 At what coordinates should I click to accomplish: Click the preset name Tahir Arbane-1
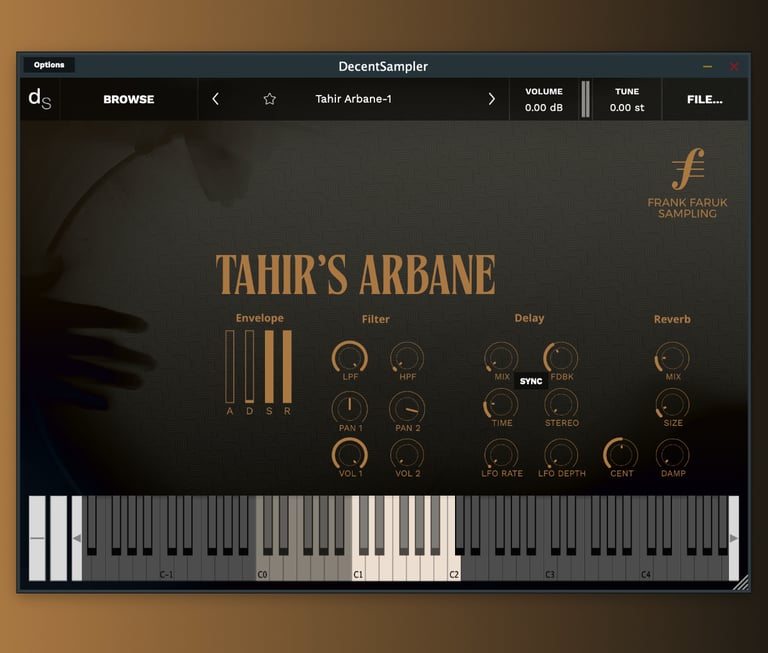(x=353, y=99)
